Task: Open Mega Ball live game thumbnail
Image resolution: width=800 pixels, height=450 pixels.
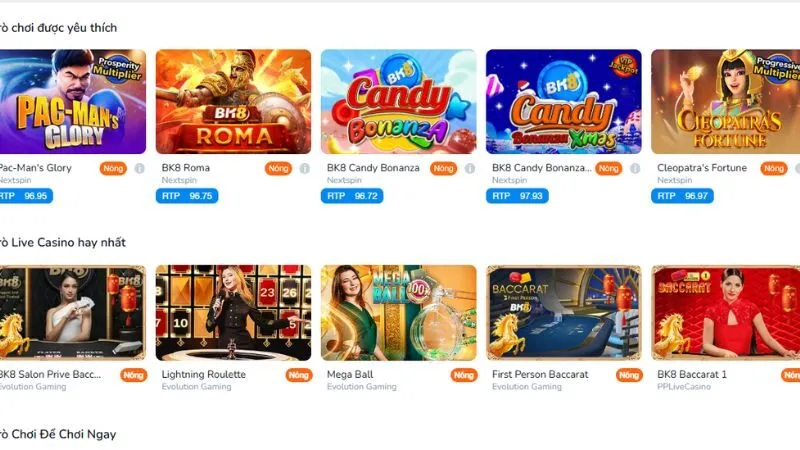Action: [x=398, y=313]
